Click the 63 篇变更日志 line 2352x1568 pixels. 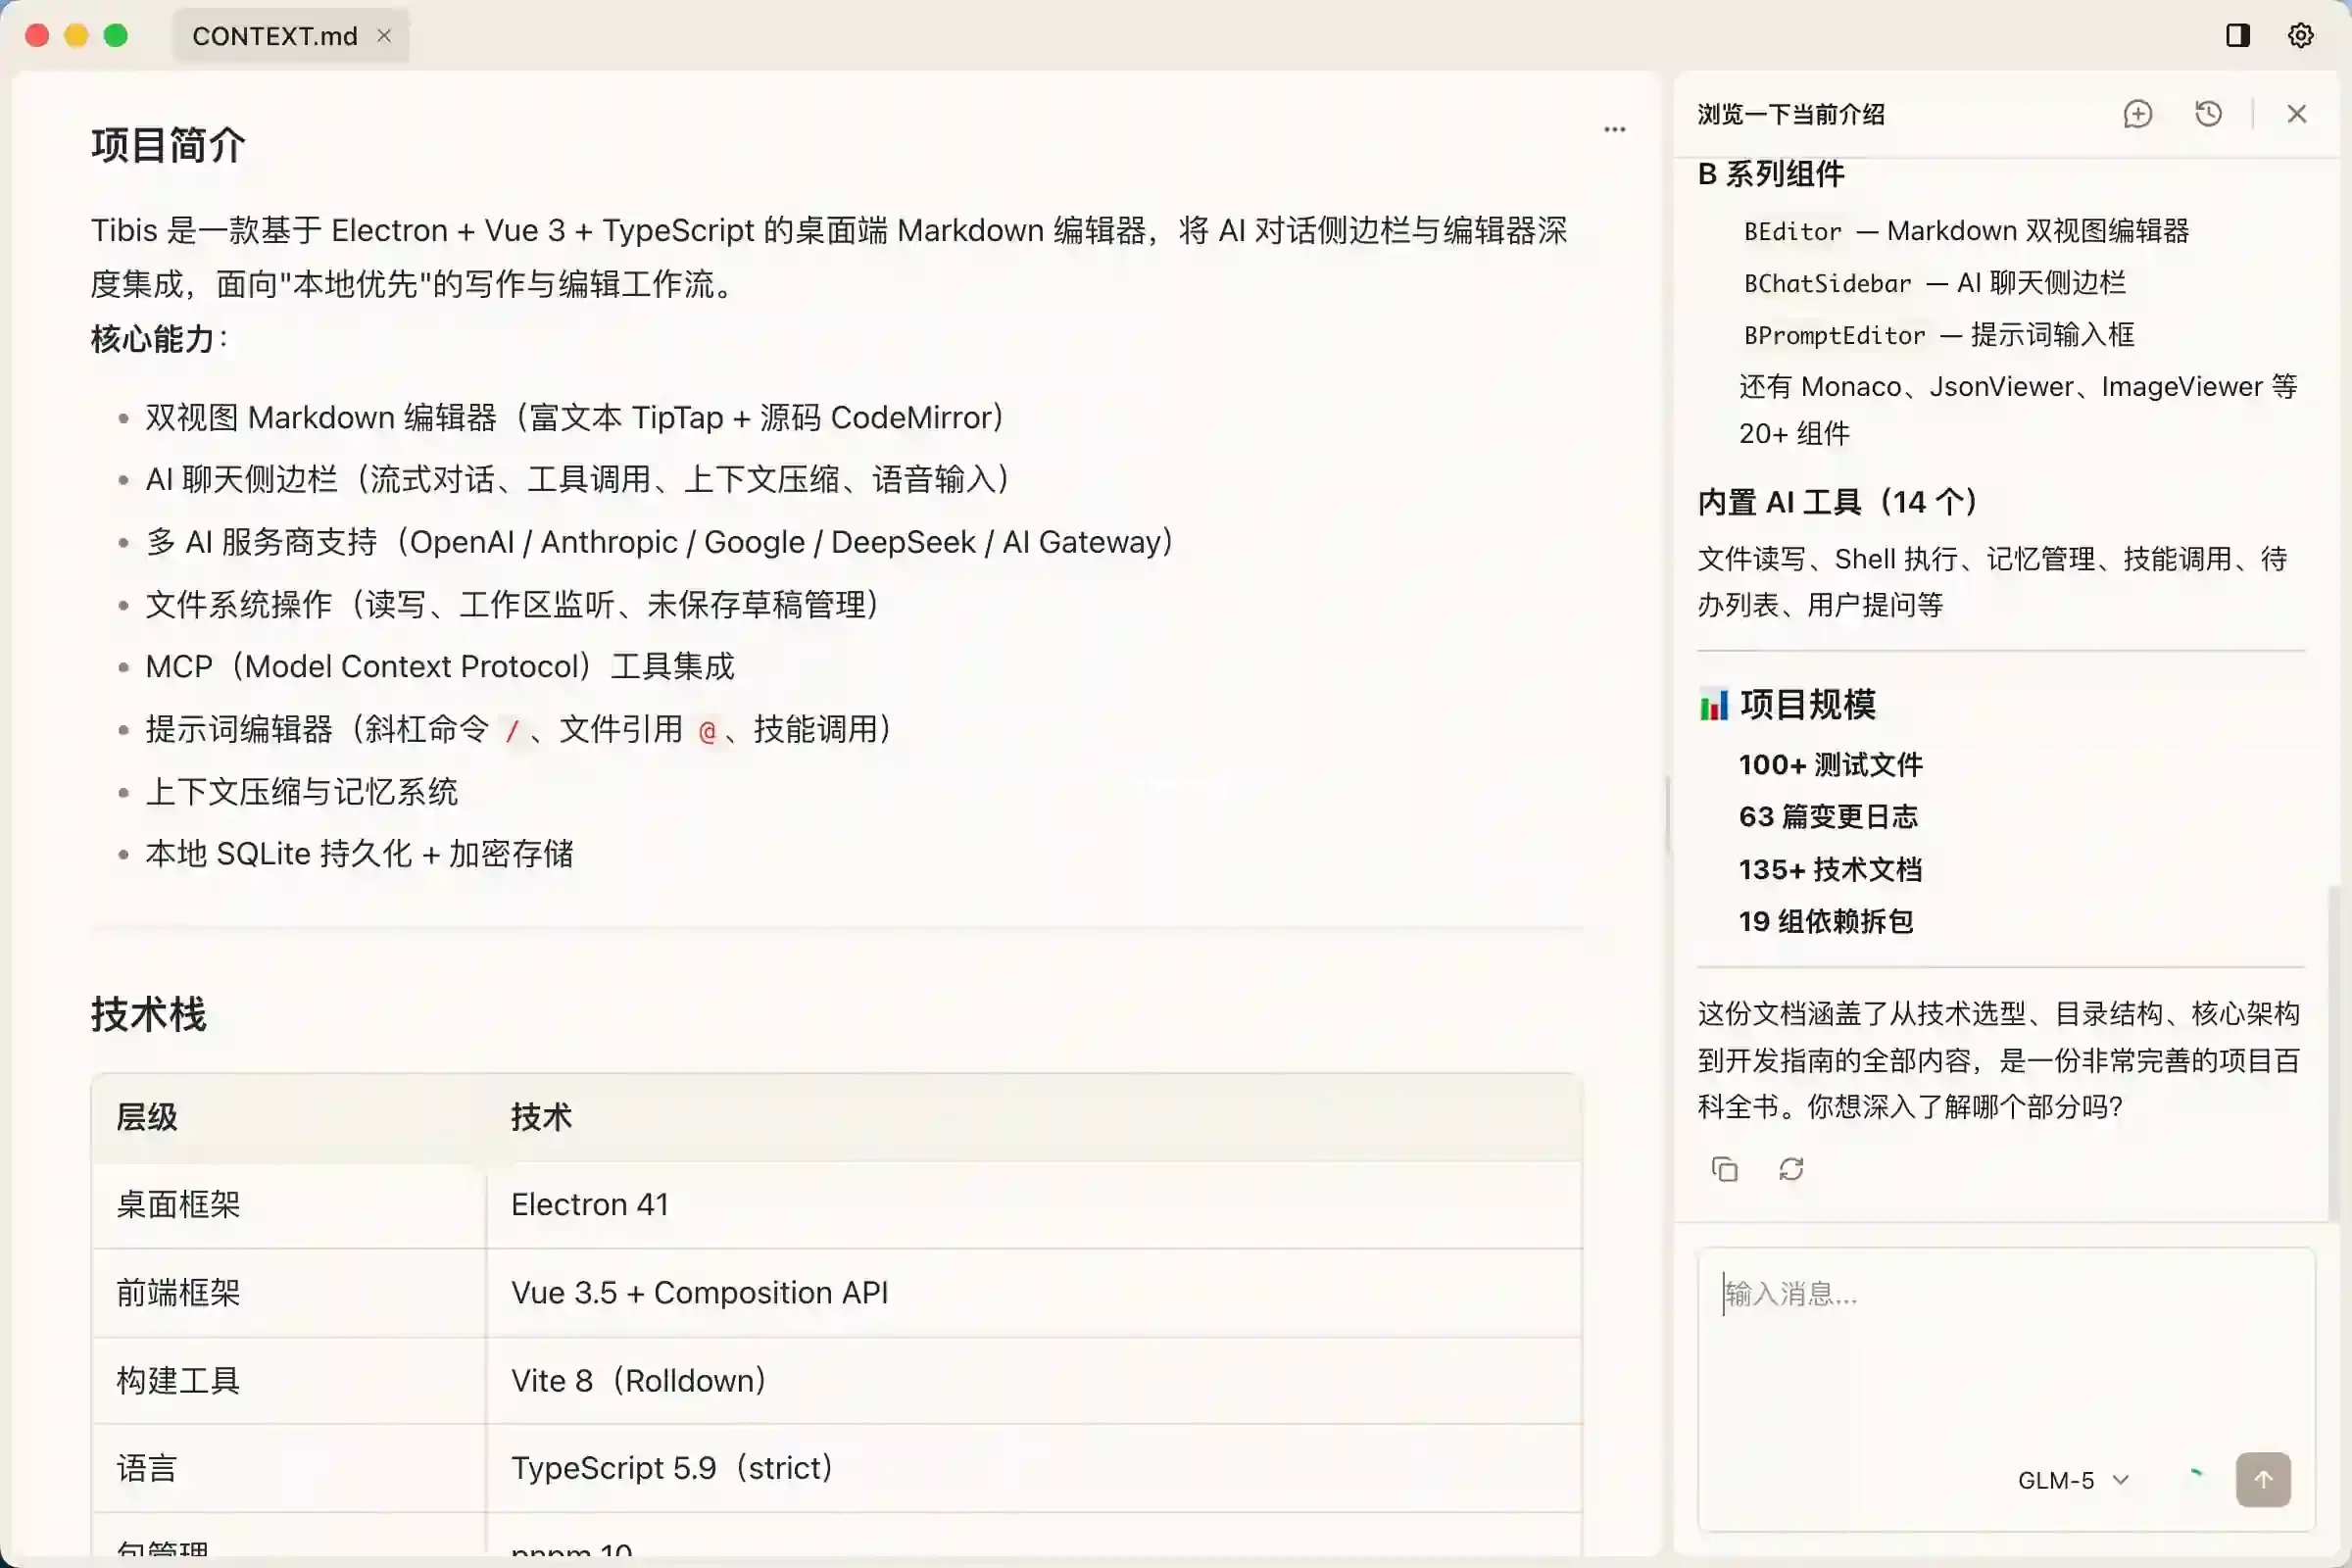coord(1828,817)
